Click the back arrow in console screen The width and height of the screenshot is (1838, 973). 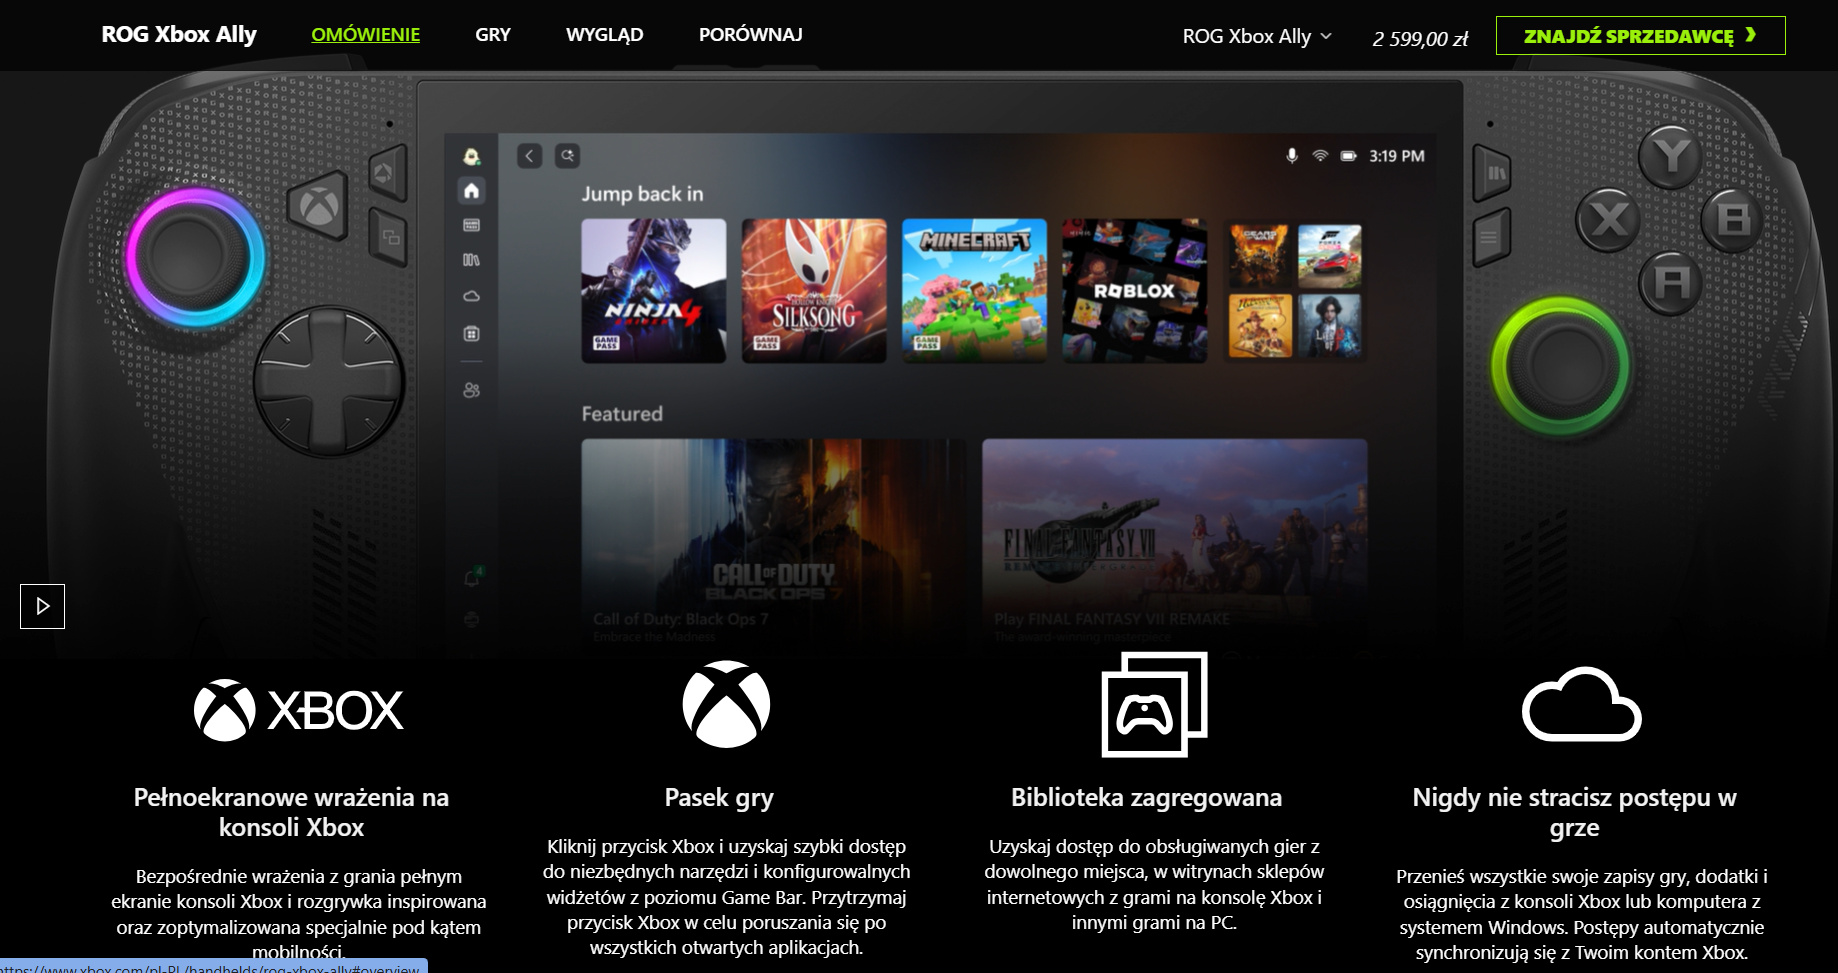pyautogui.click(x=530, y=156)
